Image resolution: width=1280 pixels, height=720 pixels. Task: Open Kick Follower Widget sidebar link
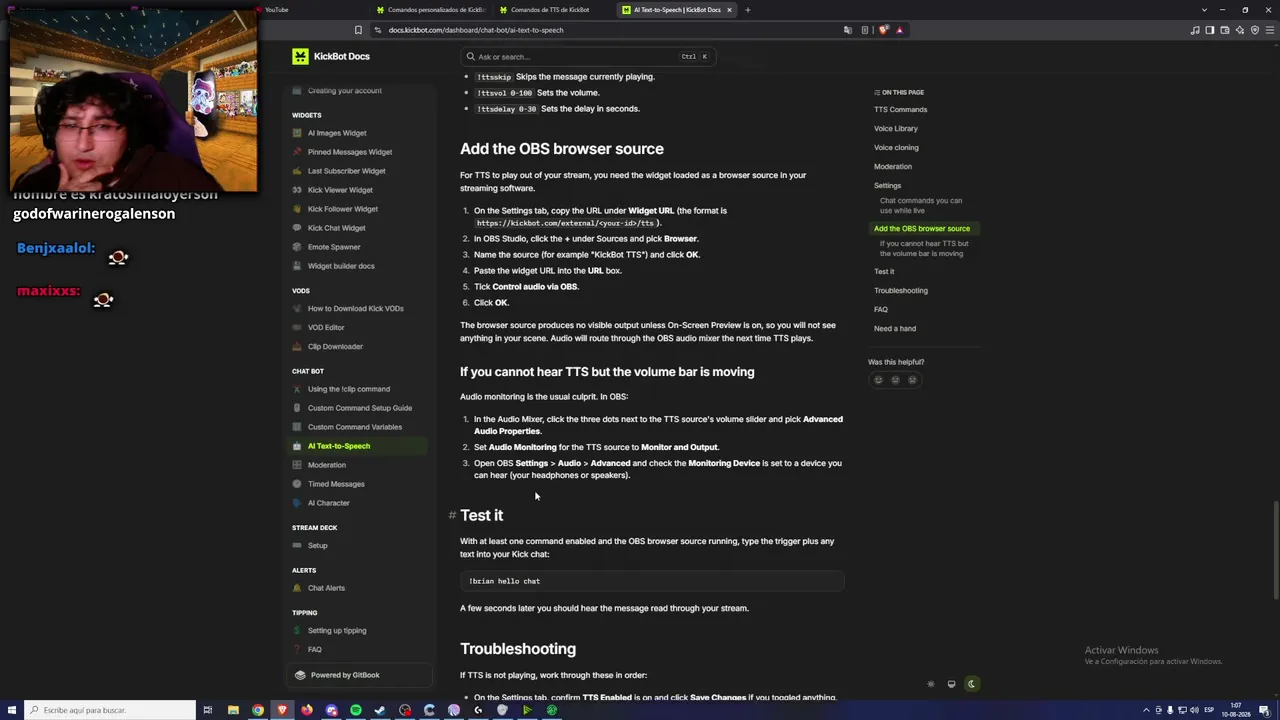point(343,209)
